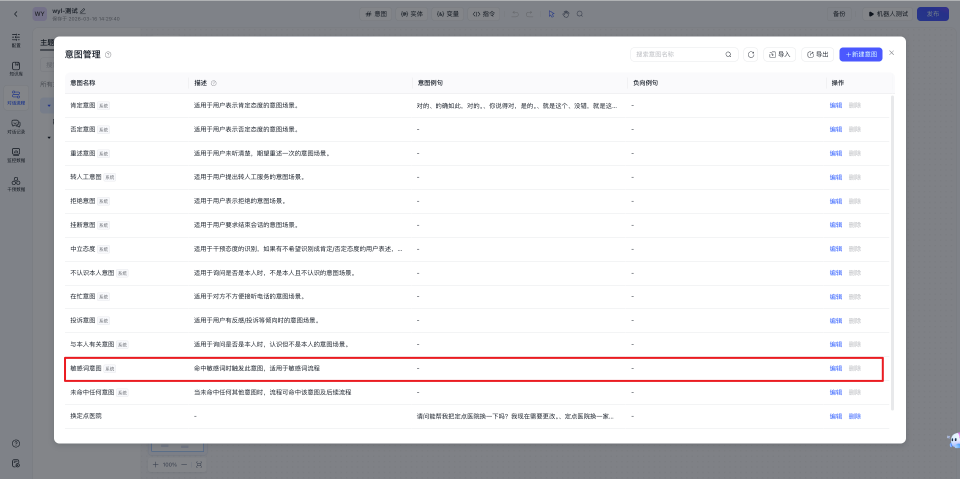
Task: Click the refresh icon in intent toolbar
Action: [x=751, y=54]
